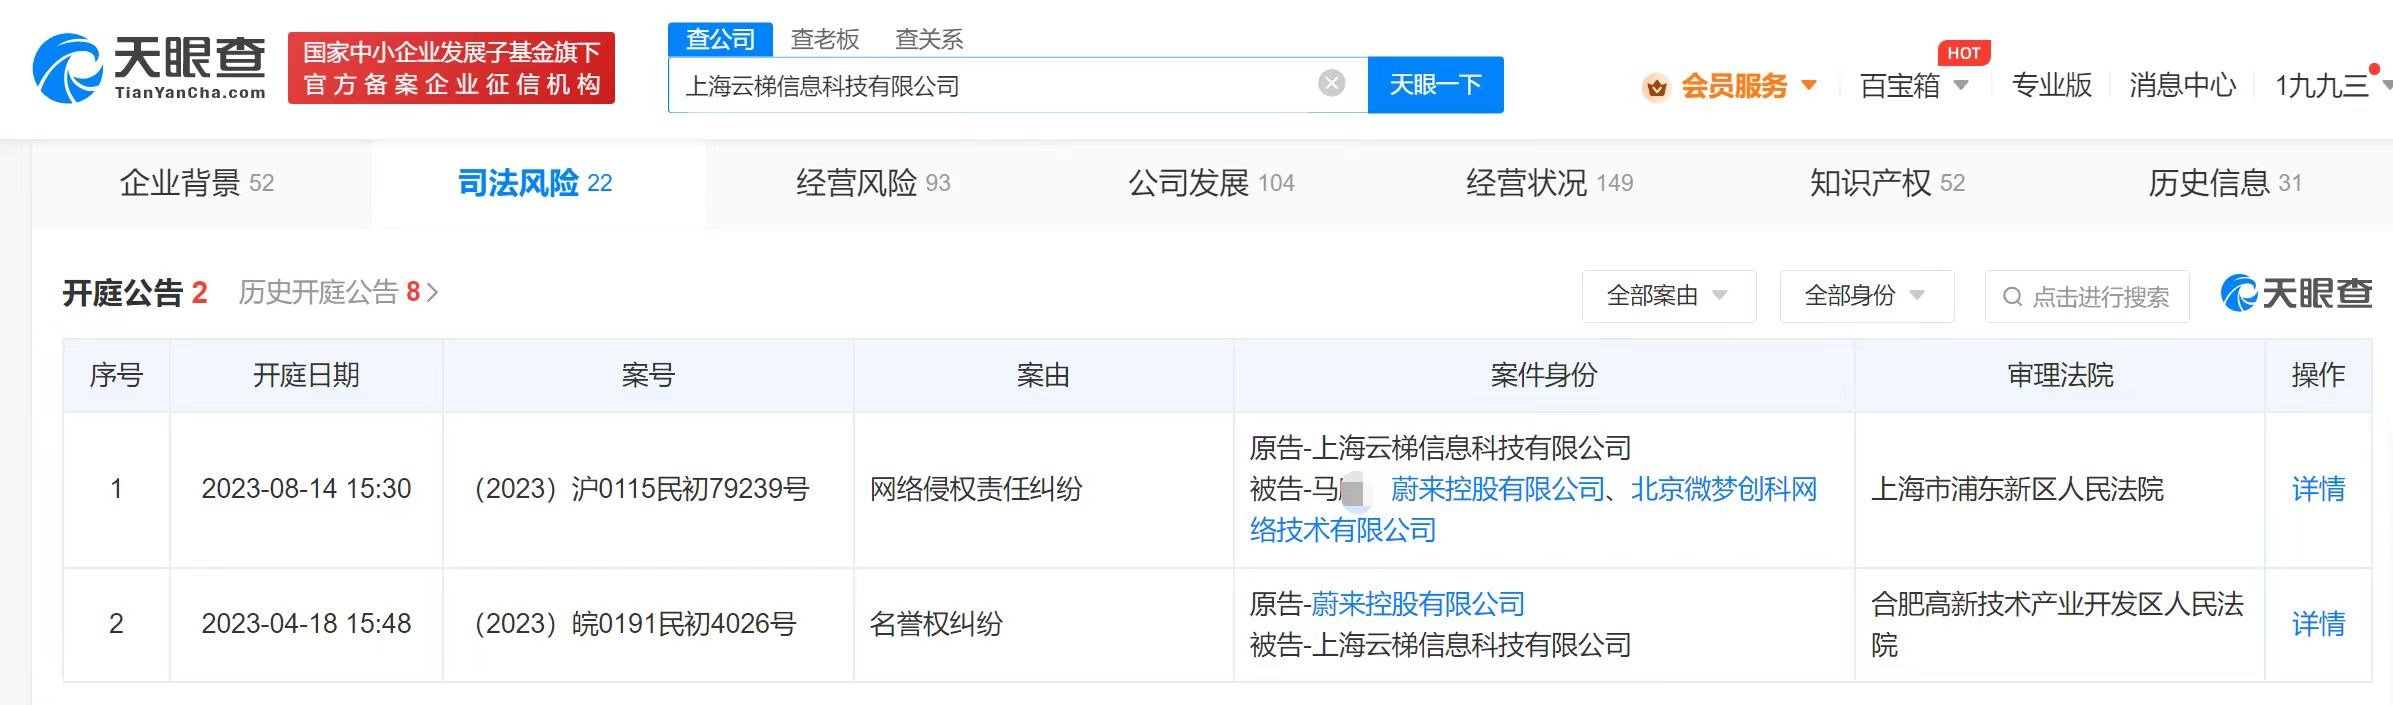Click case number (2023)皖0191民初4026号
This screenshot has height=705, width=2393.
click(x=635, y=624)
